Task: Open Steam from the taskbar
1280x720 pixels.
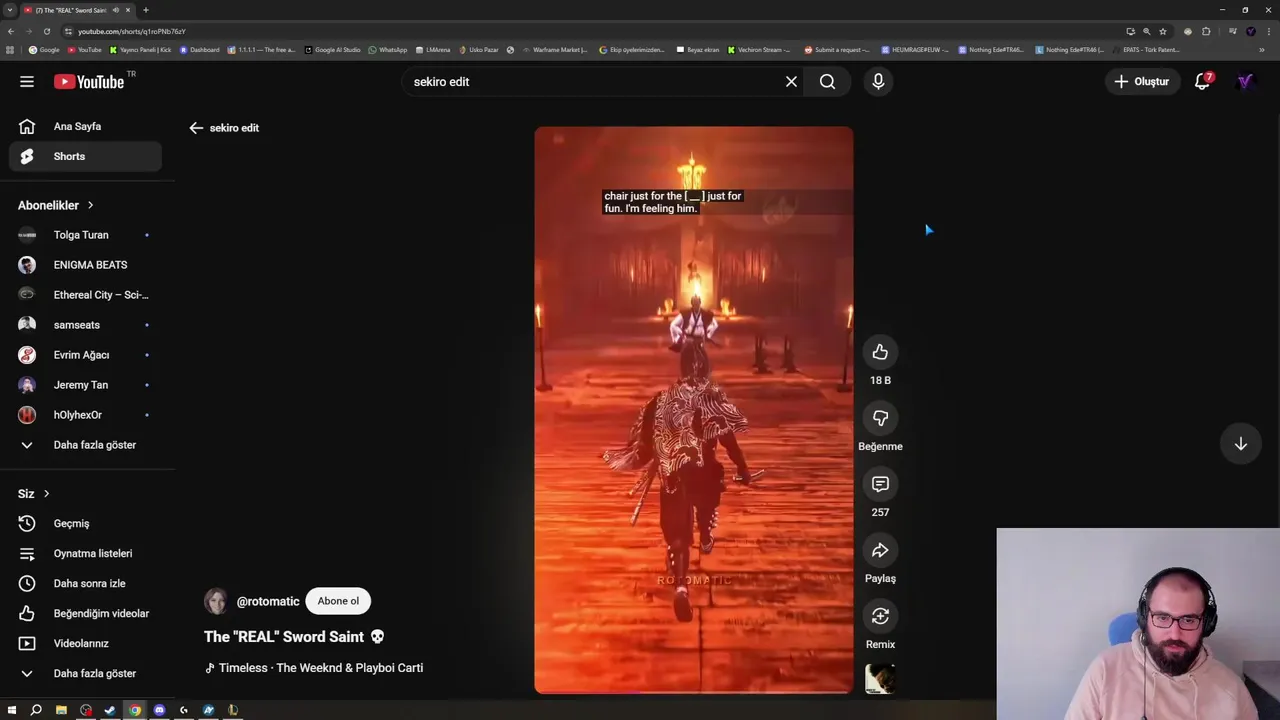Action: pos(110,710)
